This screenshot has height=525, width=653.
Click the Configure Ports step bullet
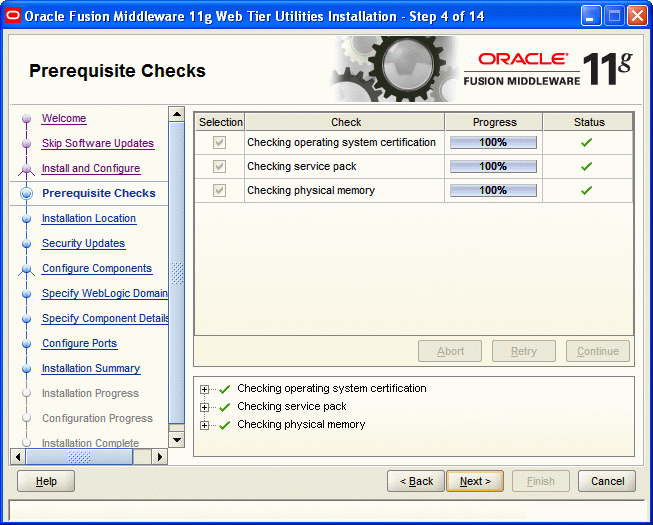click(27, 343)
